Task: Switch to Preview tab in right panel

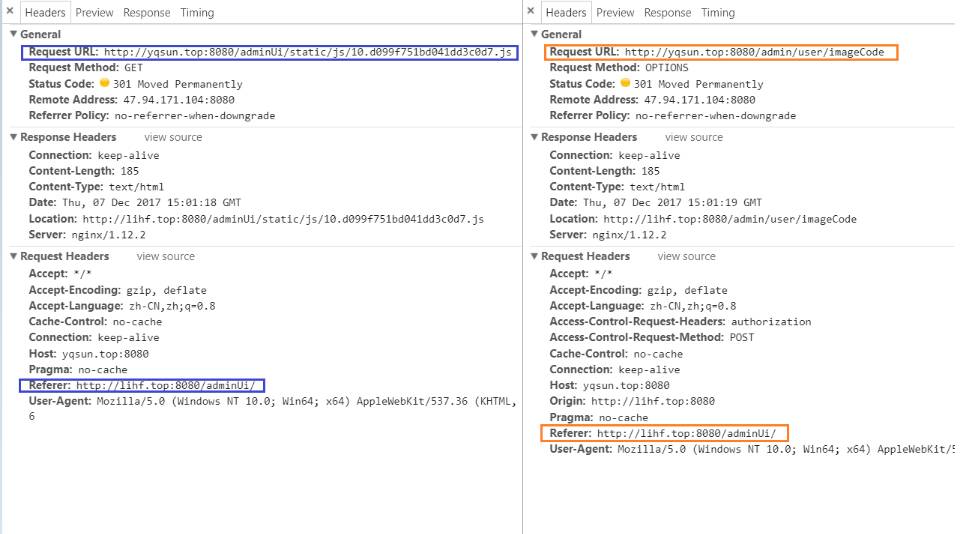Action: point(615,13)
